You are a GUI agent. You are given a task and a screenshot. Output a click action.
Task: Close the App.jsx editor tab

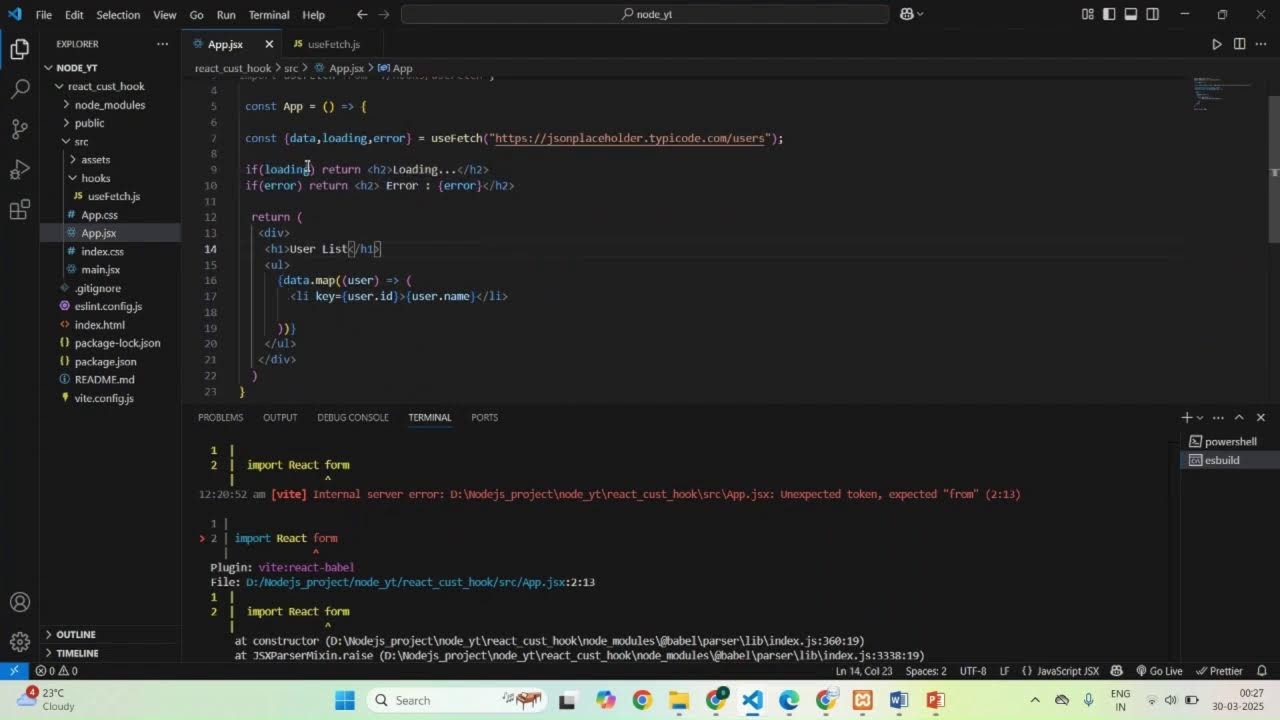click(x=269, y=44)
